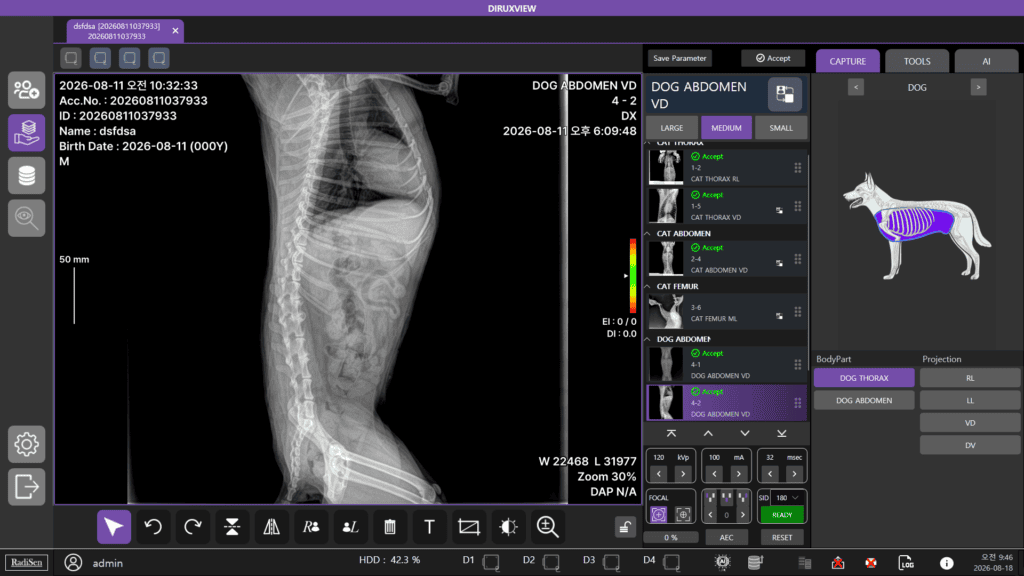Go to next species right of DOG
1024x576 pixels.
point(978,88)
